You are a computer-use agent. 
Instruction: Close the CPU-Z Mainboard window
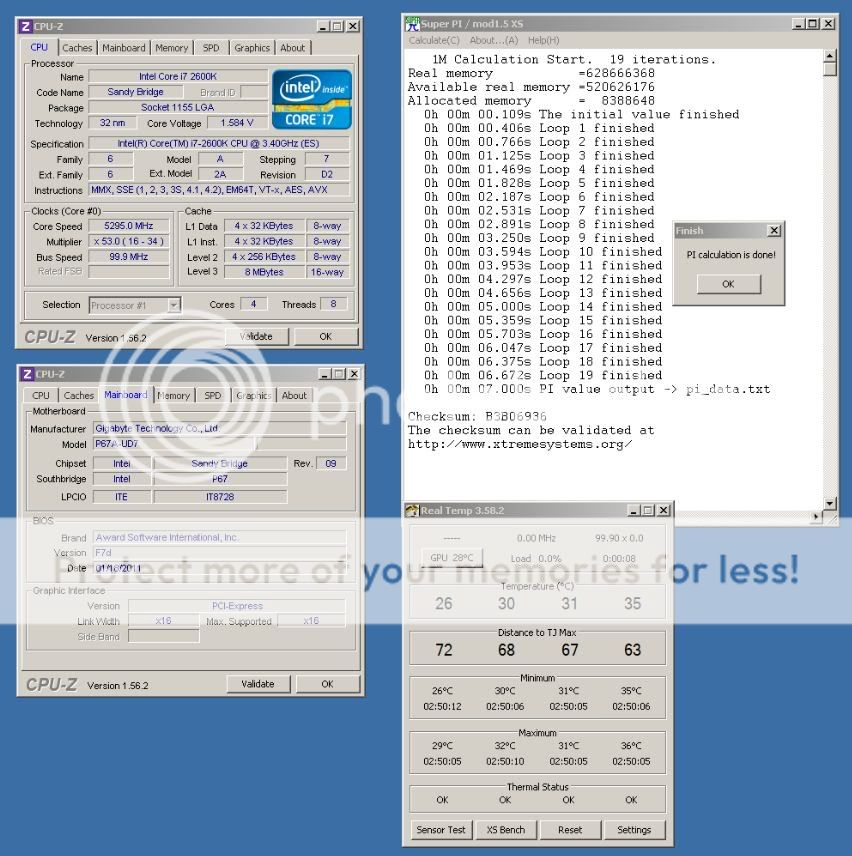coord(354,374)
